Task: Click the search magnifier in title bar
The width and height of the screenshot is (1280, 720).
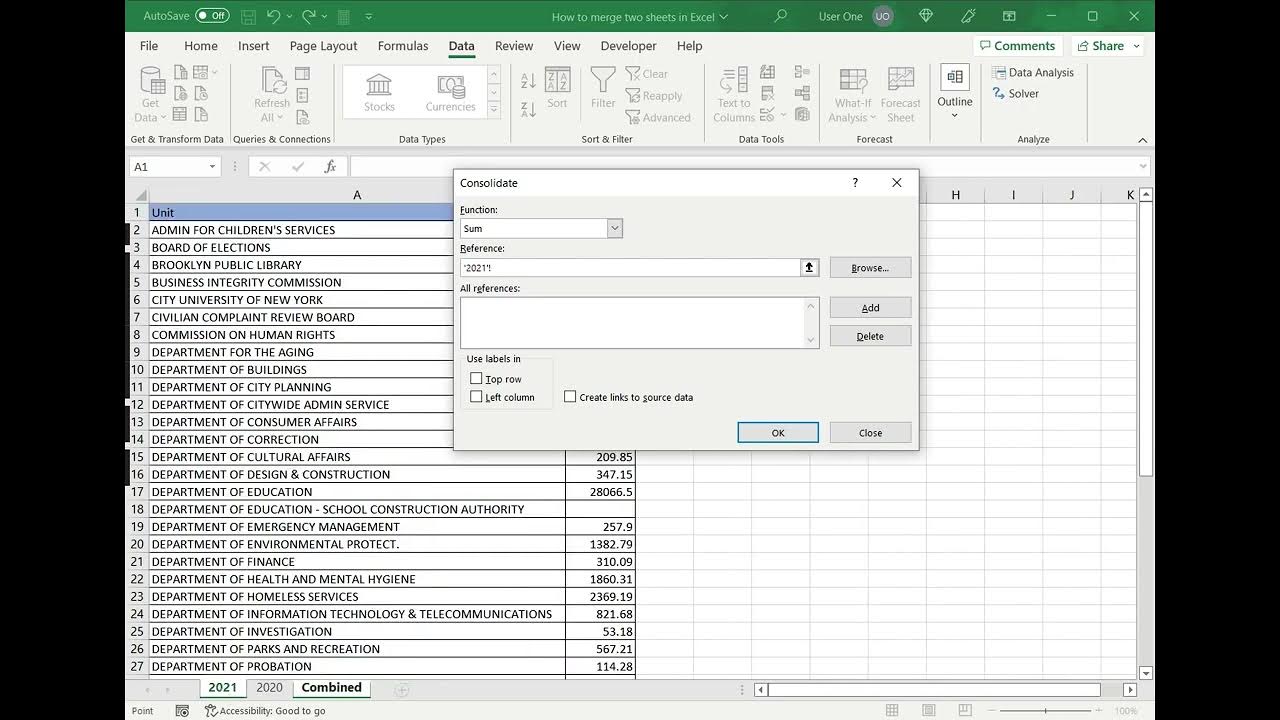Action: coord(781,16)
